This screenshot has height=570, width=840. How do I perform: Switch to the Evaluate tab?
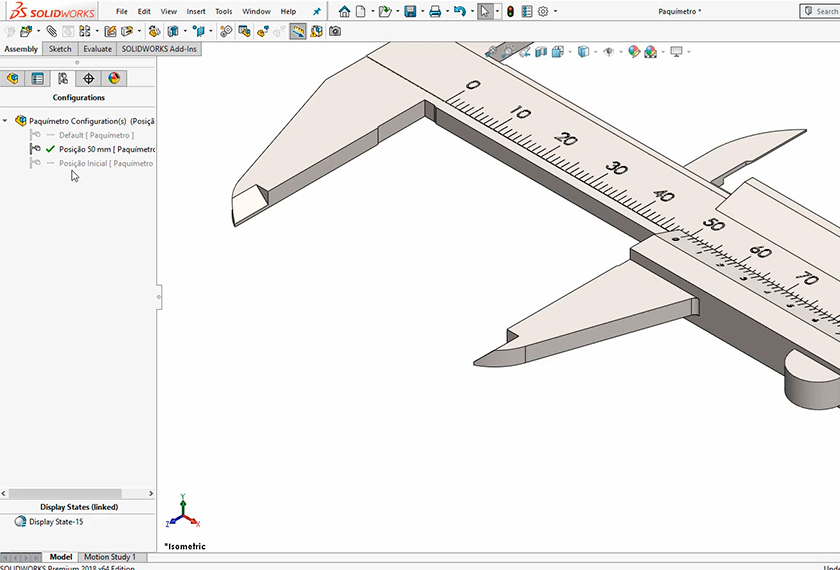(97, 49)
